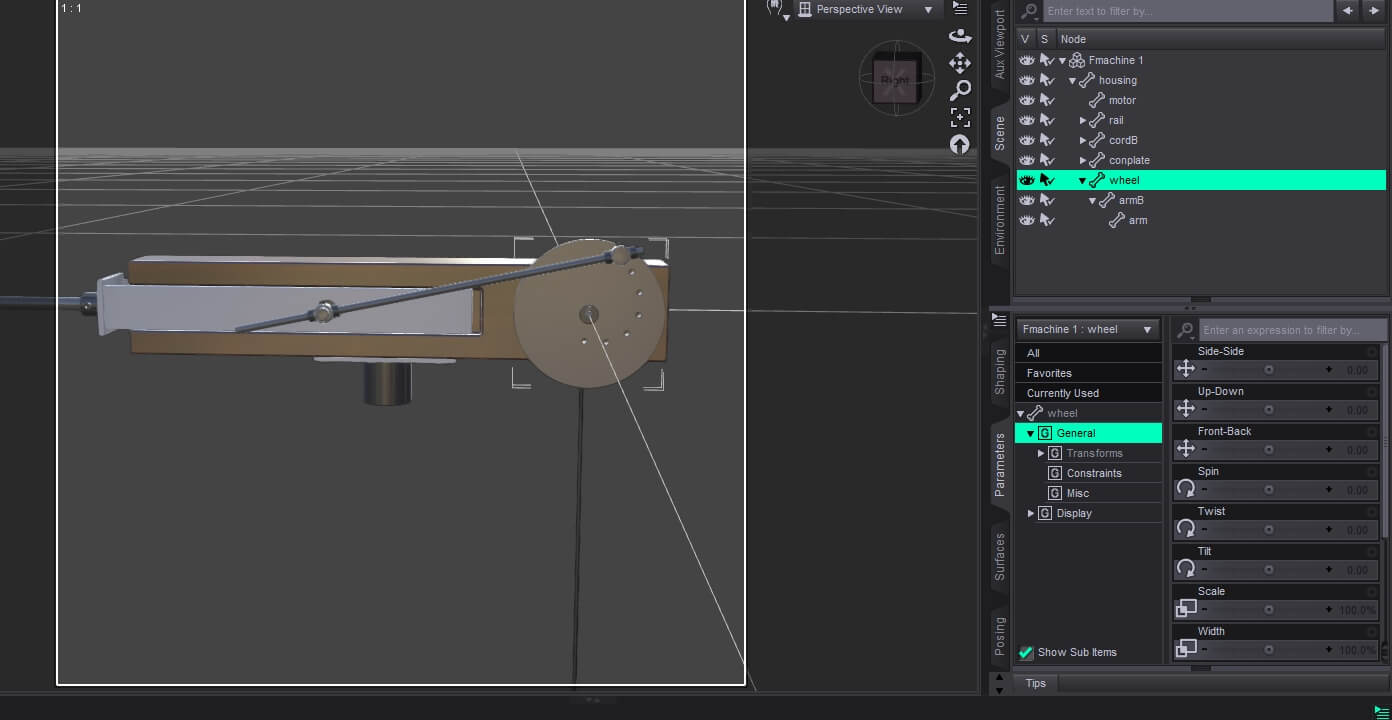Toggle selectability of the conplate node
1392x720 pixels.
coord(1047,160)
